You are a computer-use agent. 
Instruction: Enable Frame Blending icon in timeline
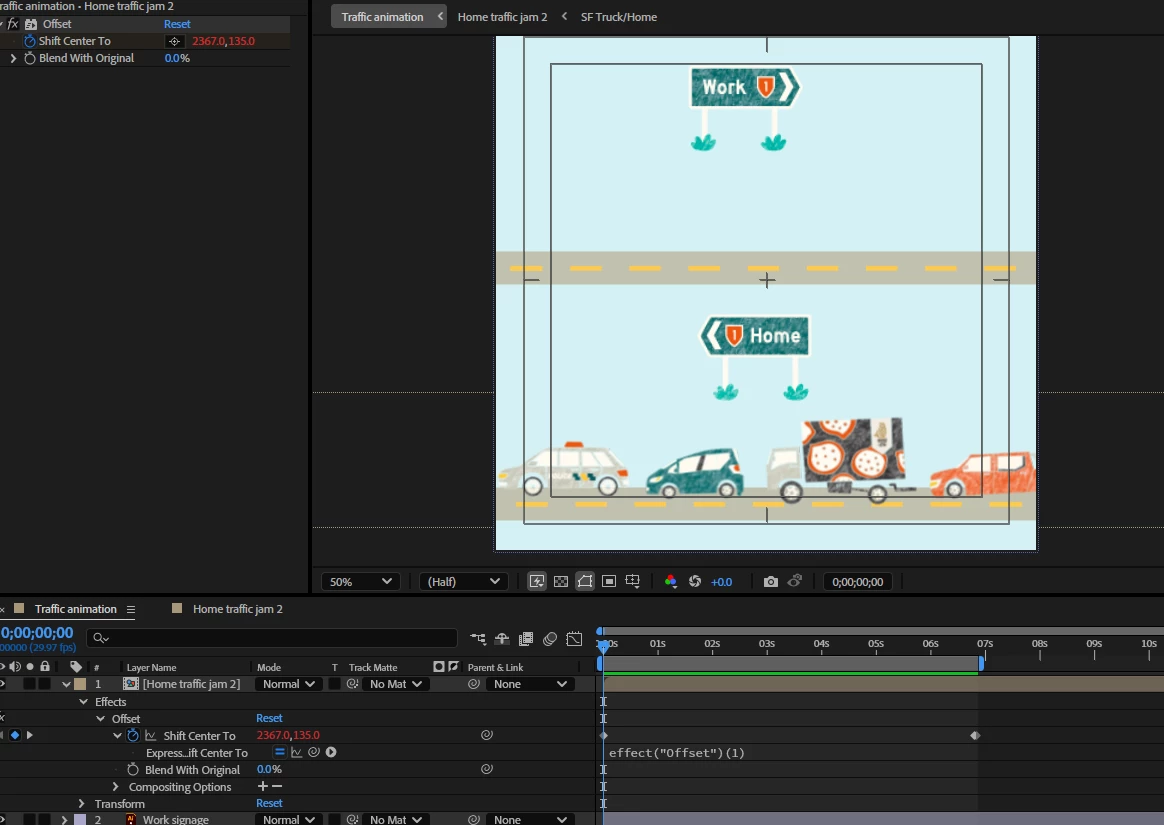tap(526, 639)
